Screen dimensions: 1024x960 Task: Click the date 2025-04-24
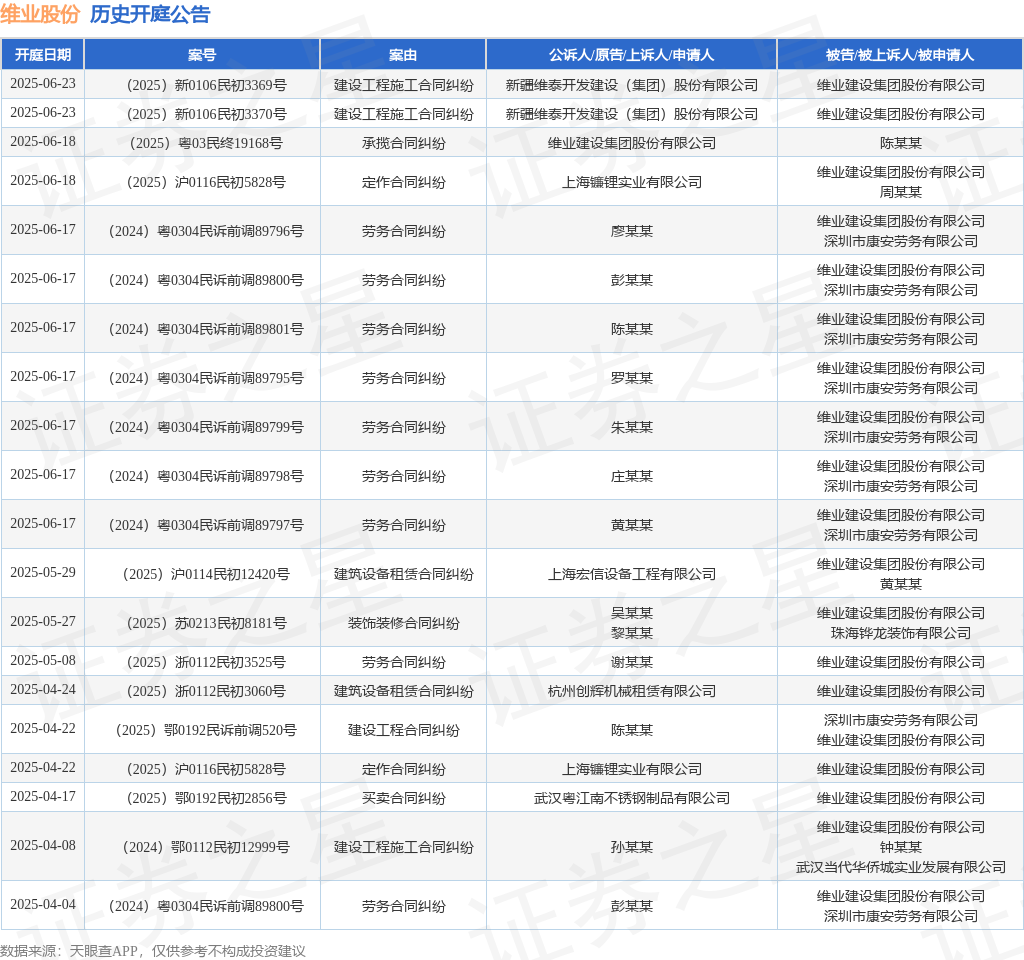43,689
